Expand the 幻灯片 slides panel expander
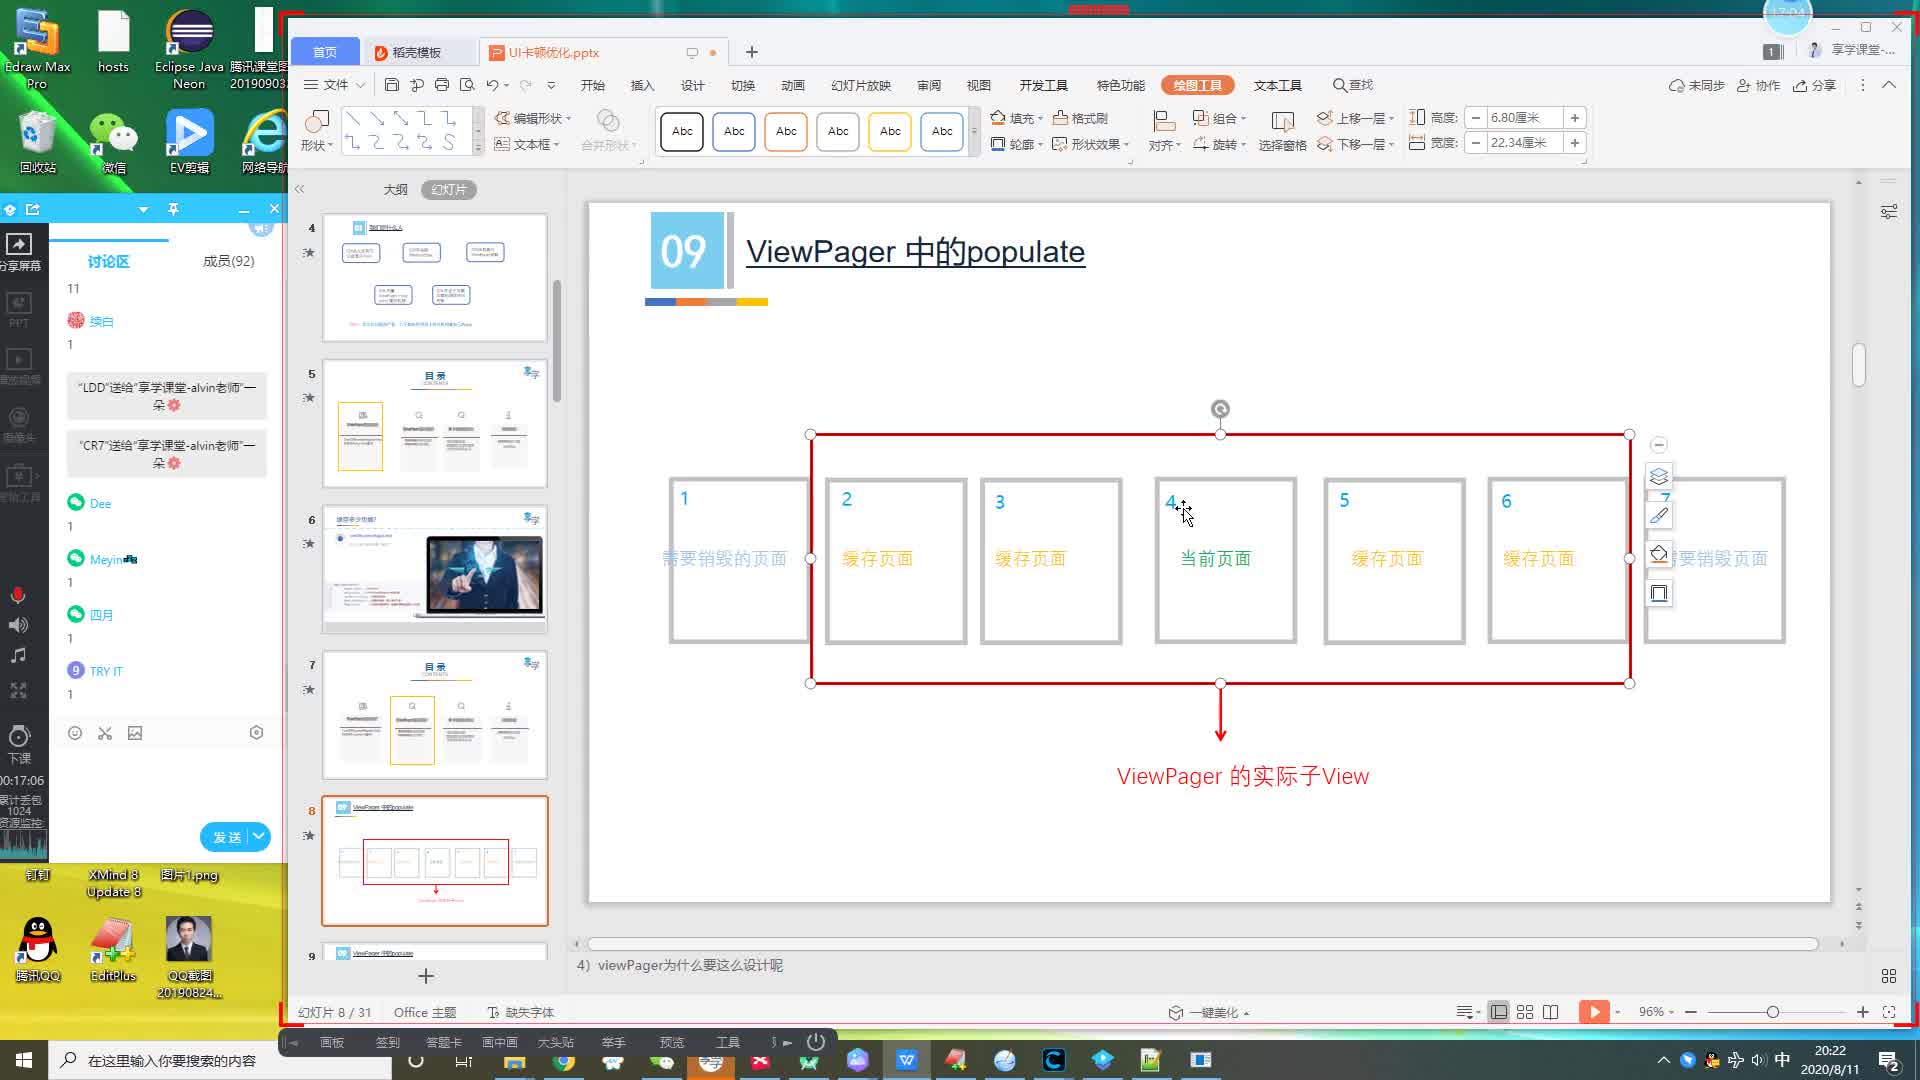1920x1080 pixels. point(301,187)
